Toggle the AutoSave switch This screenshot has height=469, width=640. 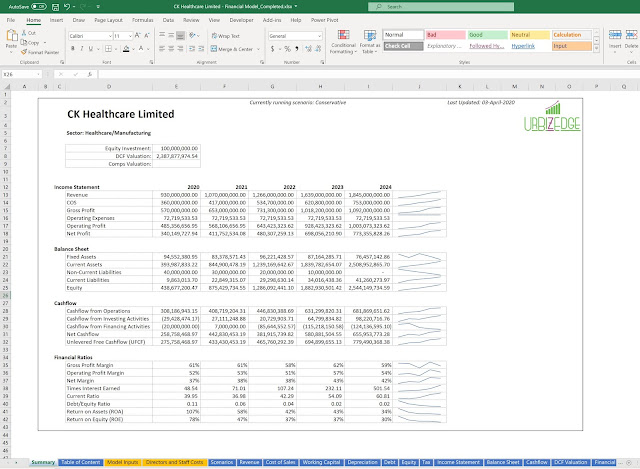coord(39,7)
